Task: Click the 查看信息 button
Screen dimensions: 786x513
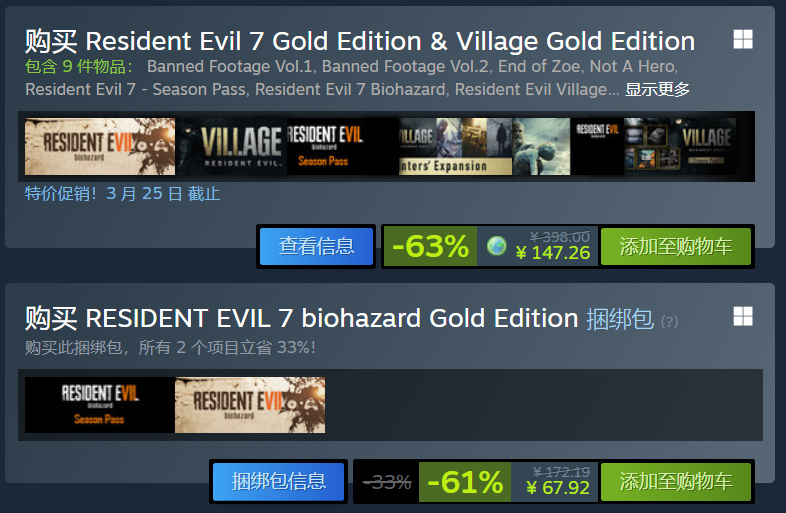Action: tap(316, 246)
